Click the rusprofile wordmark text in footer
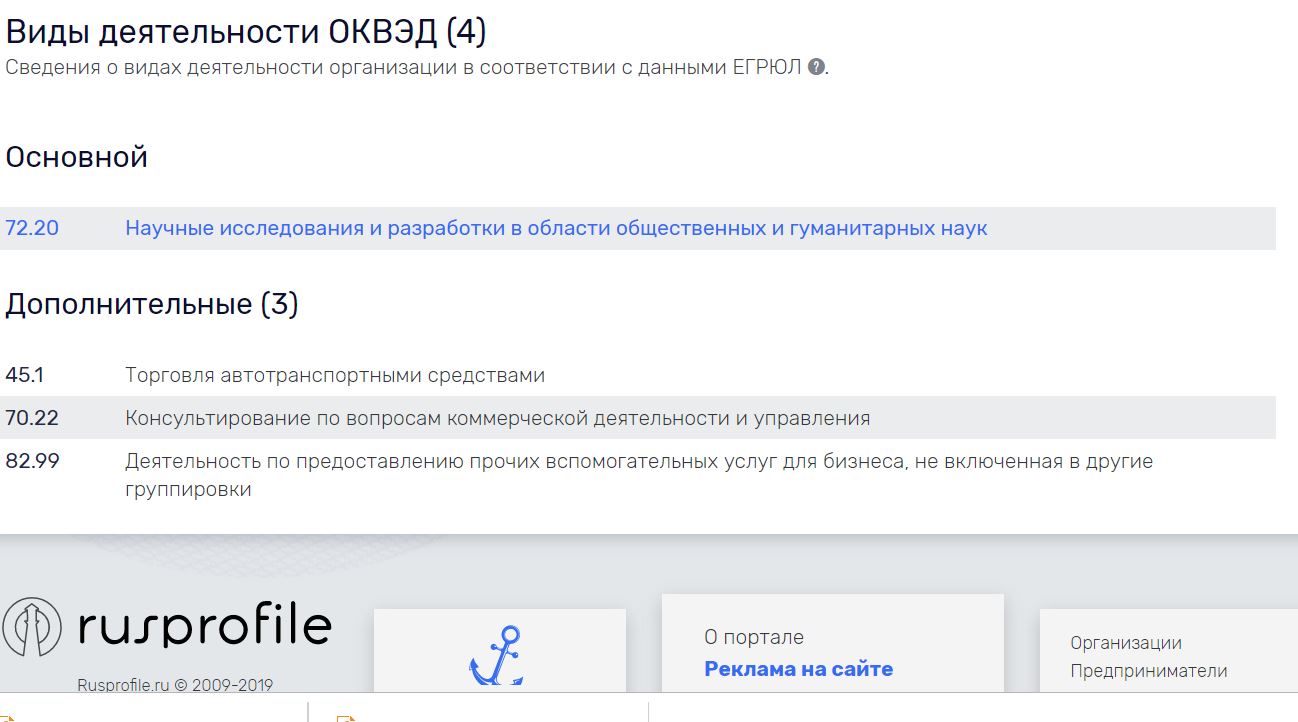Image resolution: width=1298 pixels, height=722 pixels. click(204, 626)
